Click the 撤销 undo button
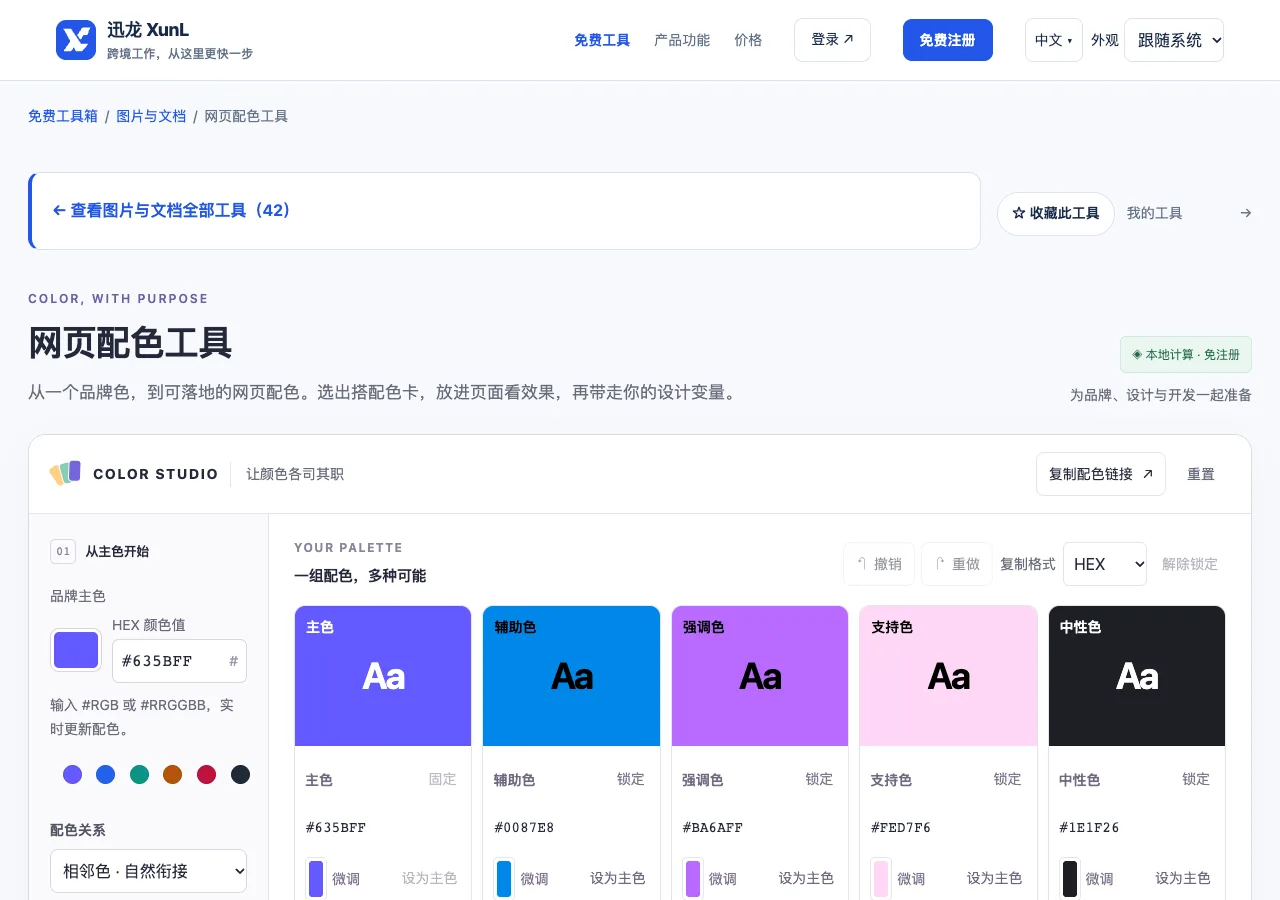The height and width of the screenshot is (900, 1280). [878, 564]
